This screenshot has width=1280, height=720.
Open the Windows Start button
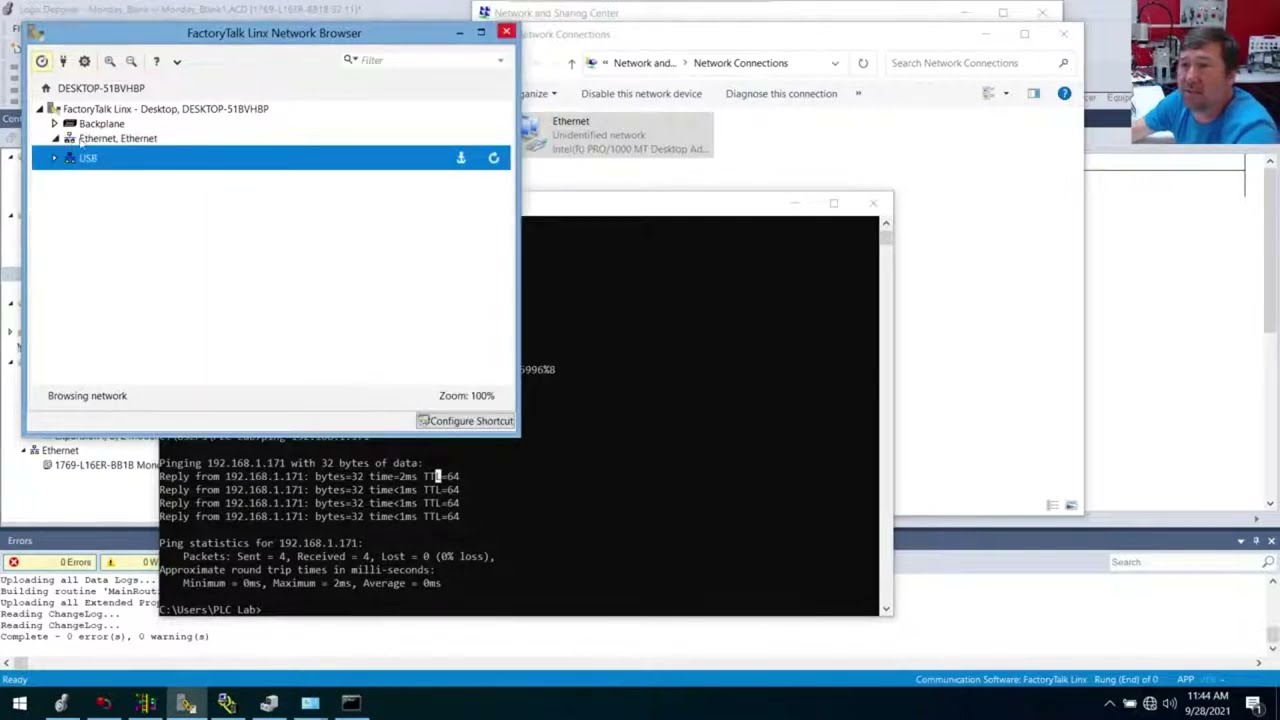point(19,703)
